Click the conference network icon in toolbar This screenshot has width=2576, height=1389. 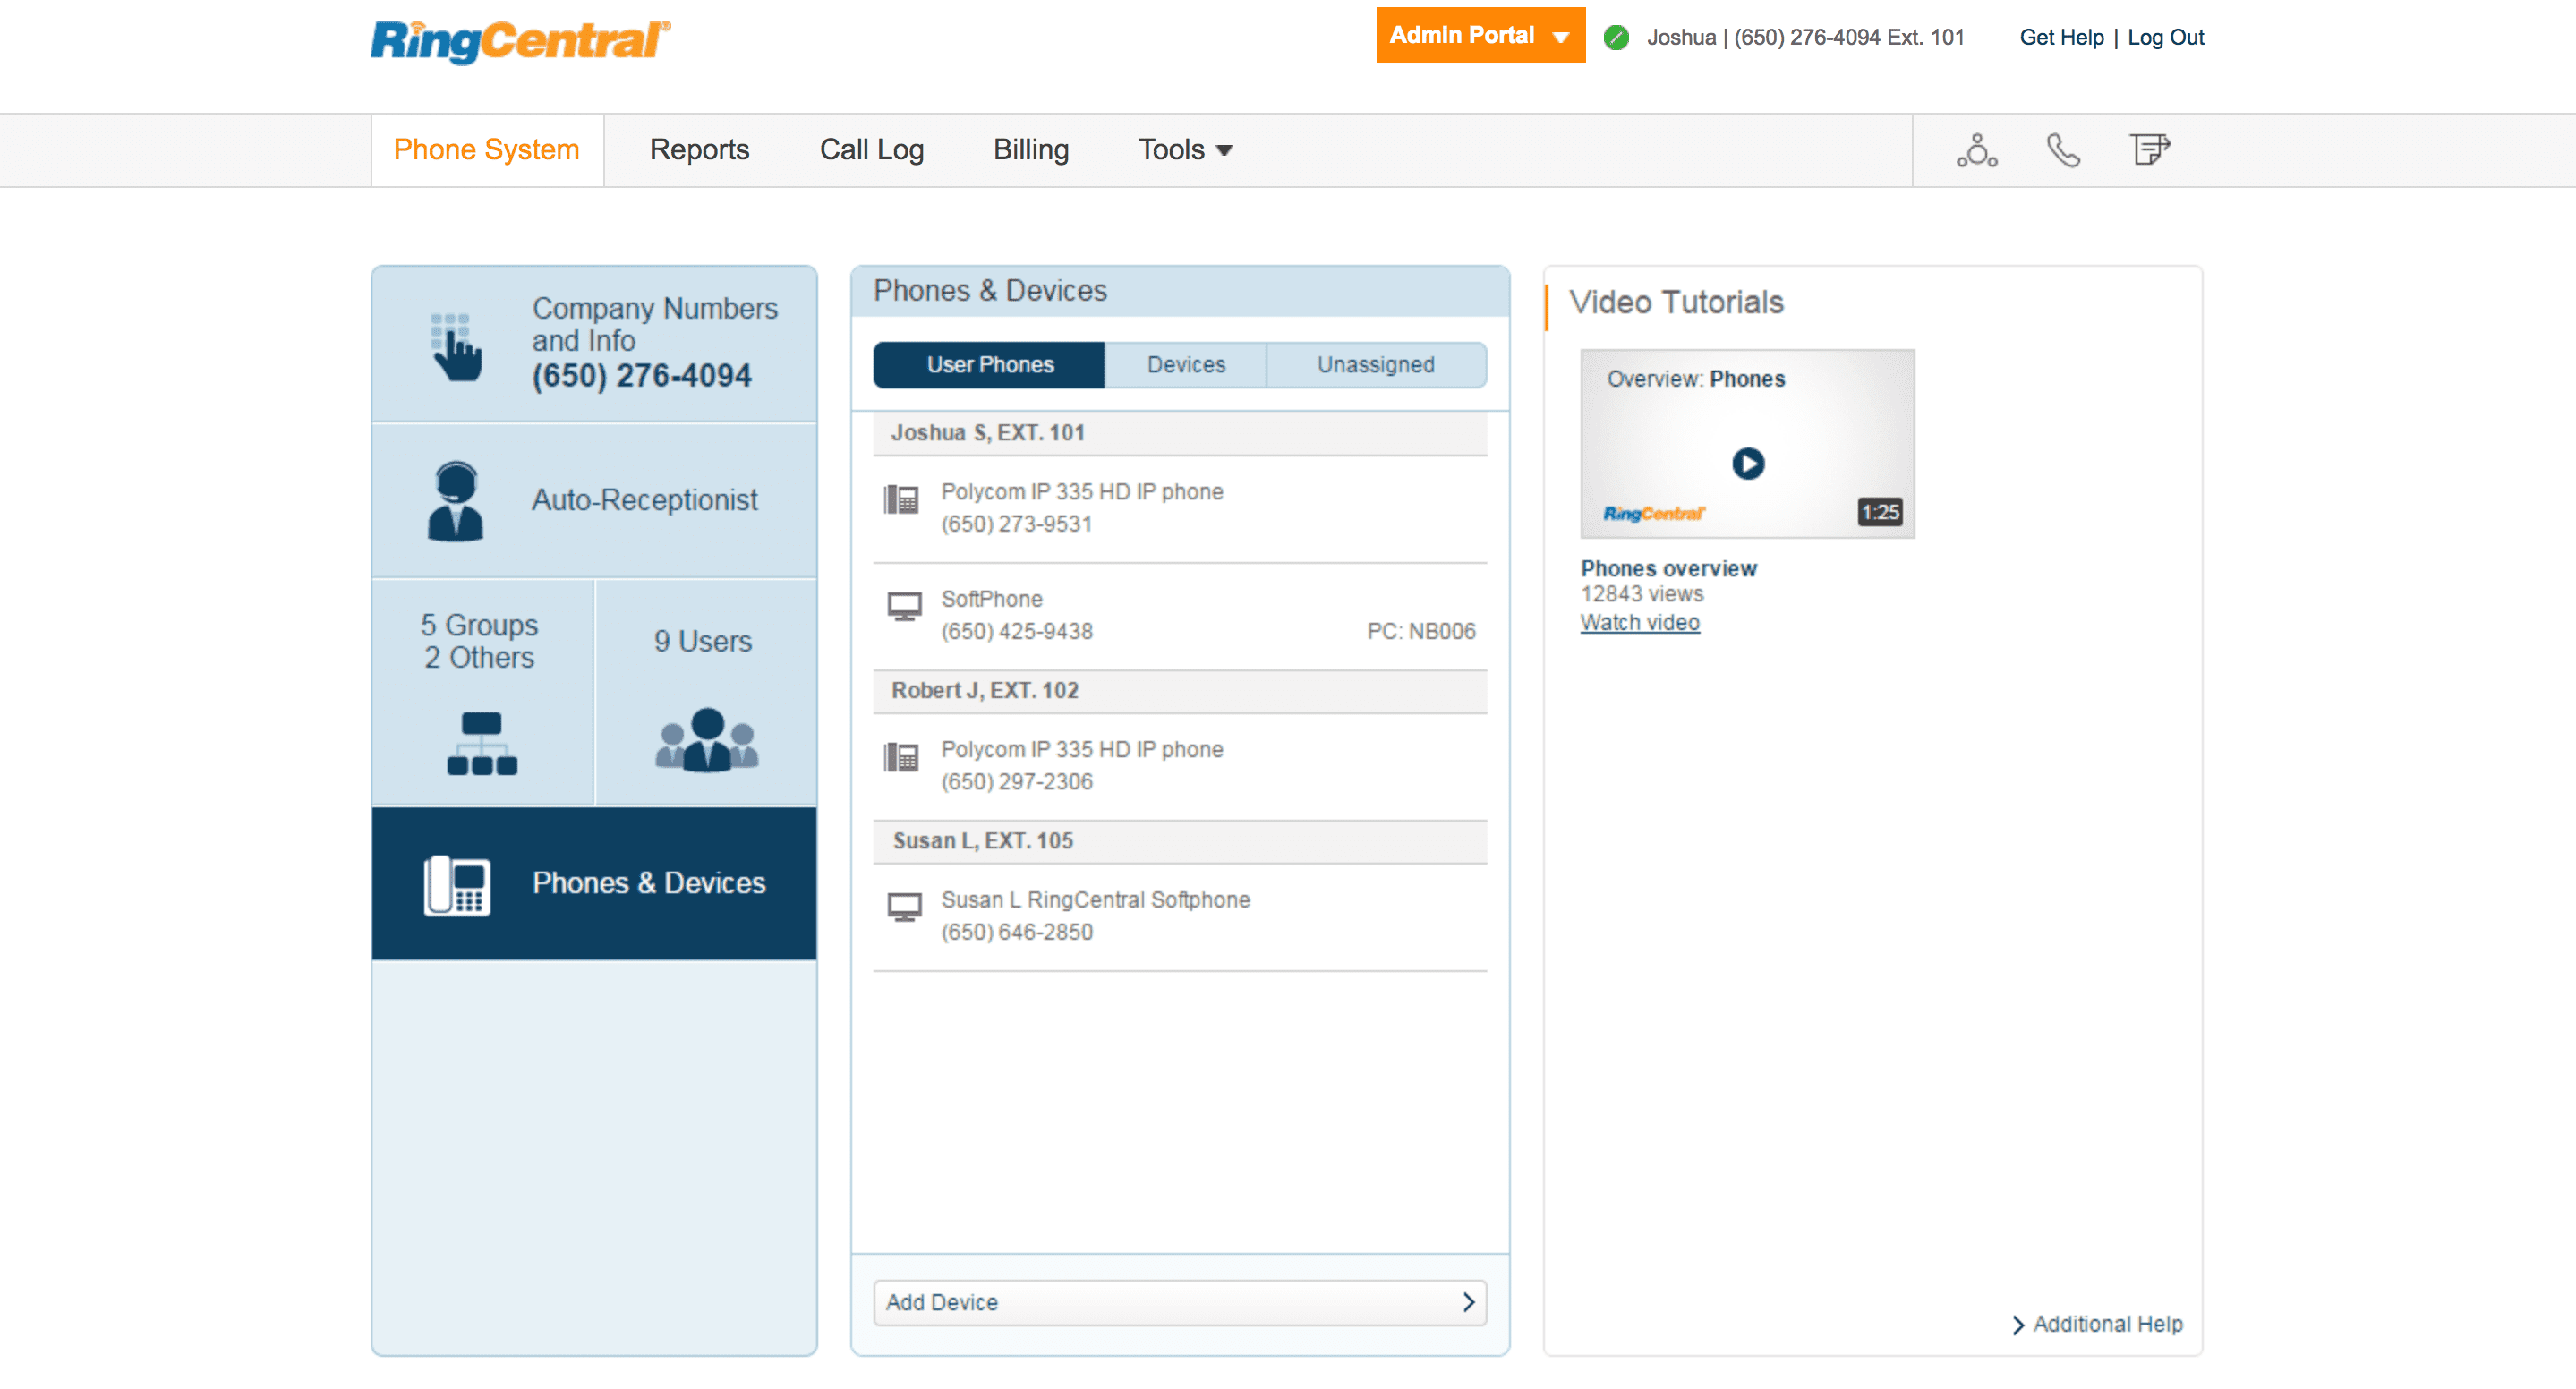coord(1976,150)
